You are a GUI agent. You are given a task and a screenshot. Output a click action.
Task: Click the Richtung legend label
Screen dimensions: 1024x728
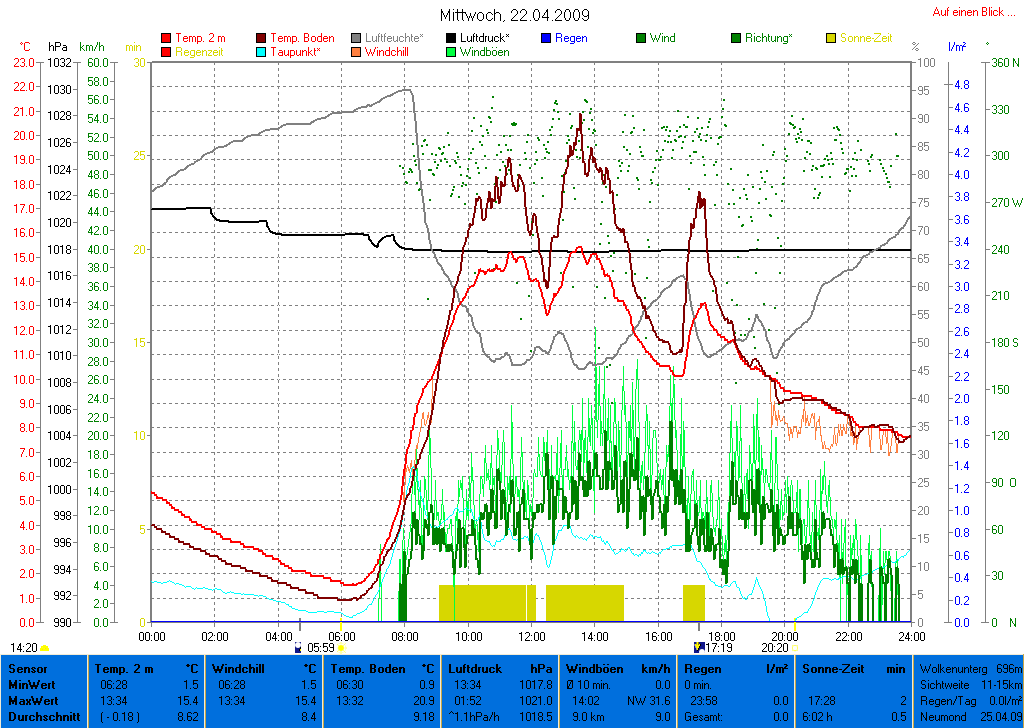768,39
